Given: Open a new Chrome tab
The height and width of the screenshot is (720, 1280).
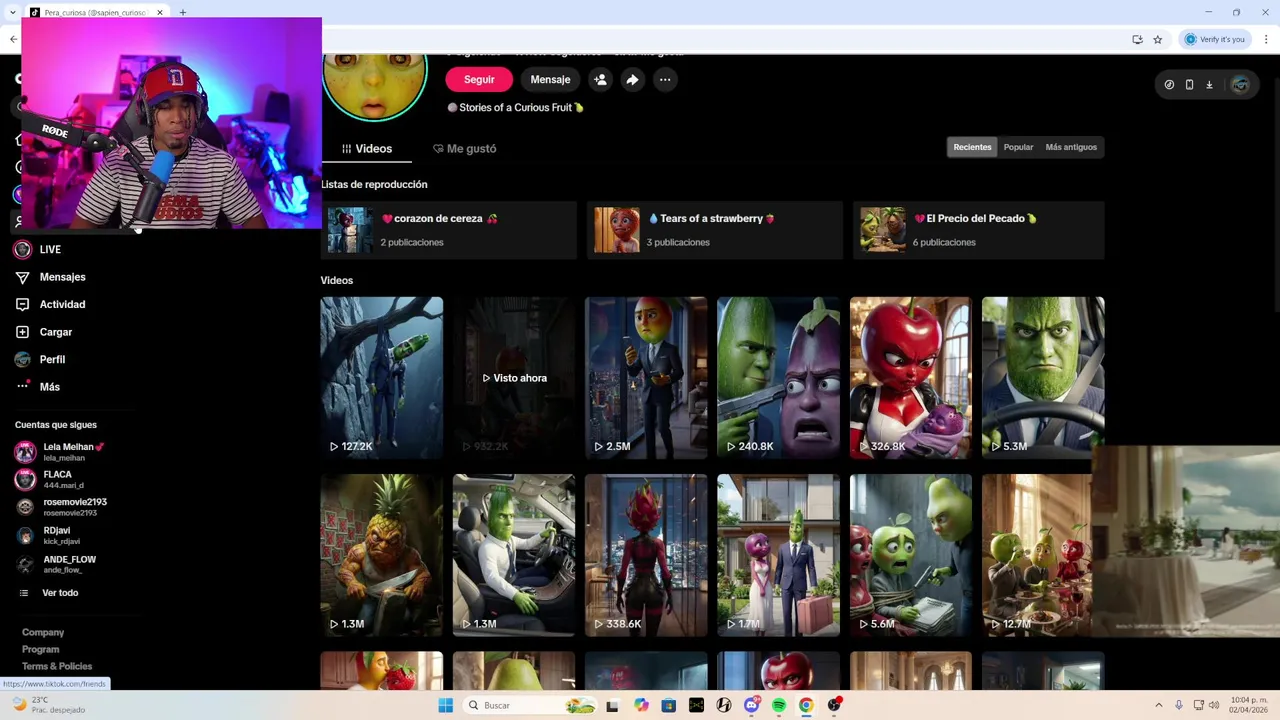Looking at the screenshot, I should pos(183,12).
